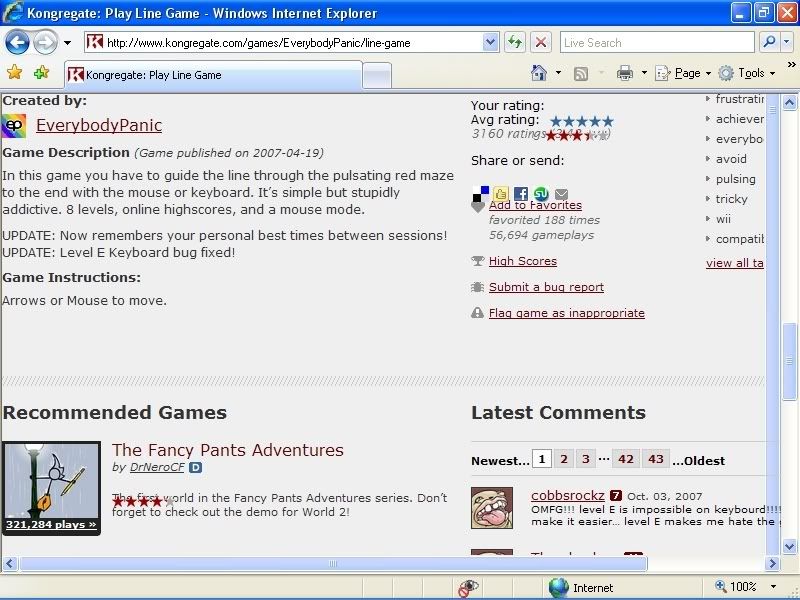Open the Favorites Center star icon
800x600 pixels.
click(14, 72)
